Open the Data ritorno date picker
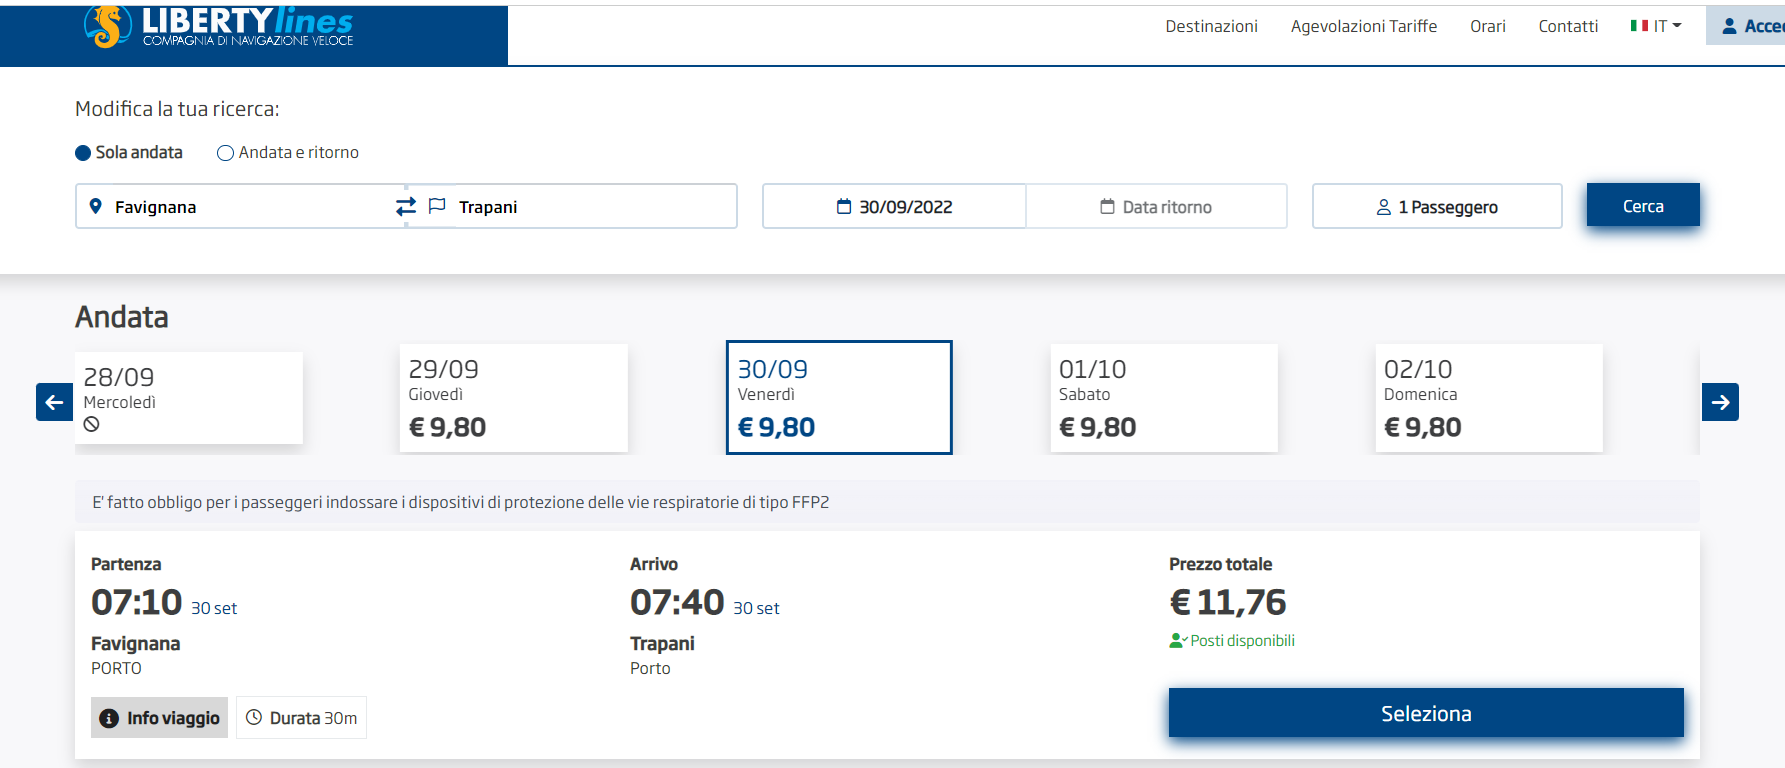Viewport: 1785px width, 768px height. [1156, 207]
